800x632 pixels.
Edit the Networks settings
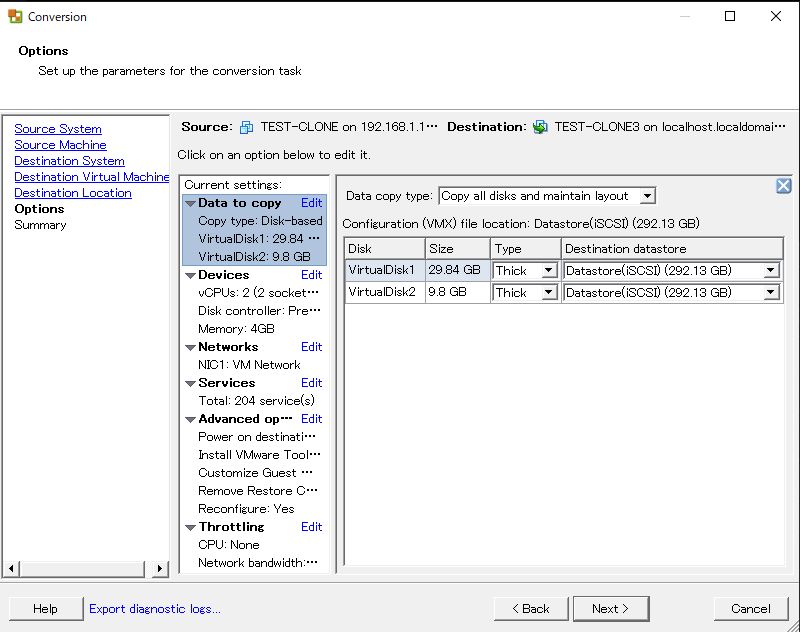pos(311,347)
